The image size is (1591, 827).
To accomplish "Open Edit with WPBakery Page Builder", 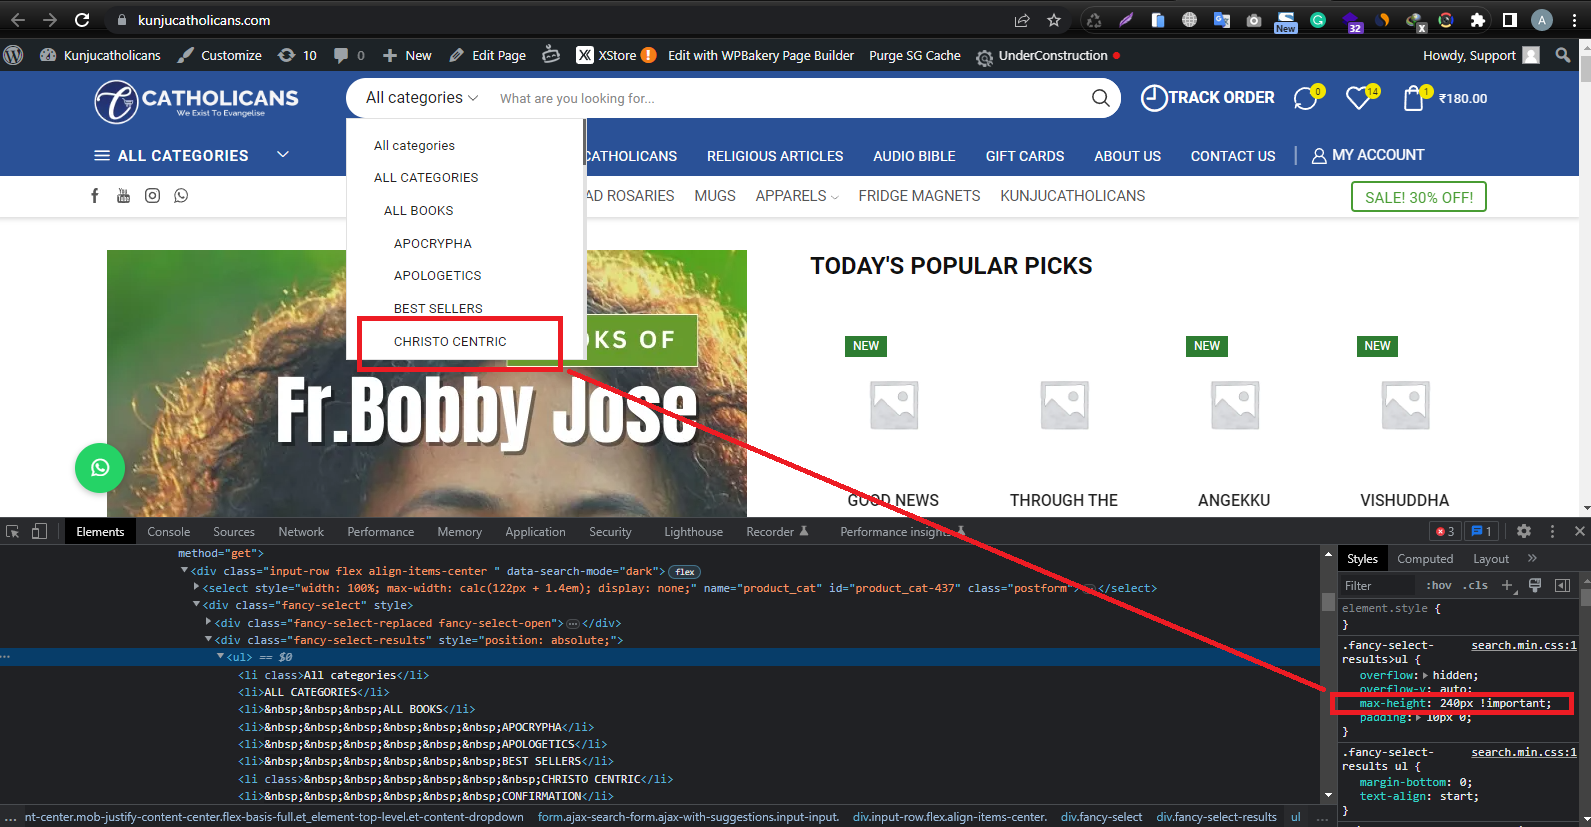I will [761, 55].
